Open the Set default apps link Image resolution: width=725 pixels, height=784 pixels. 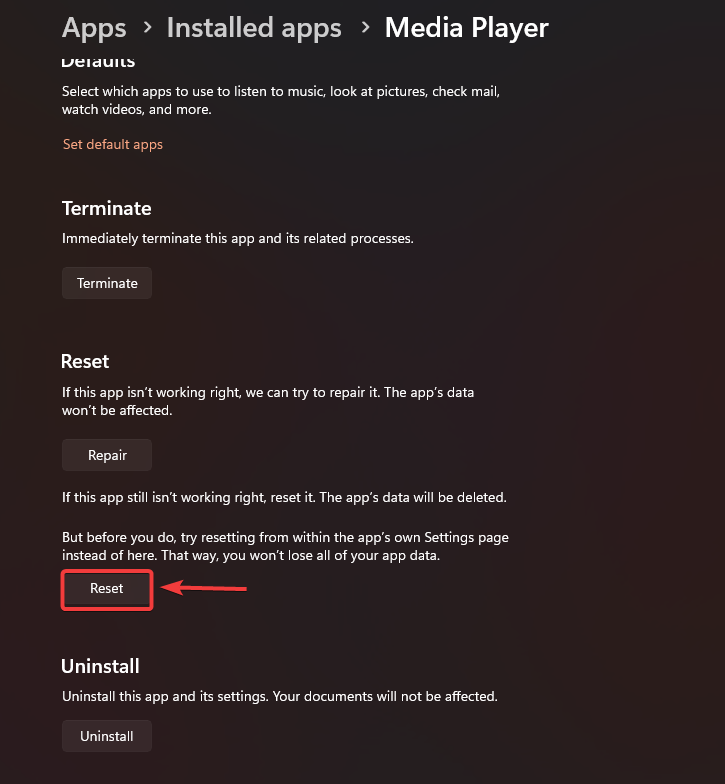coord(112,144)
